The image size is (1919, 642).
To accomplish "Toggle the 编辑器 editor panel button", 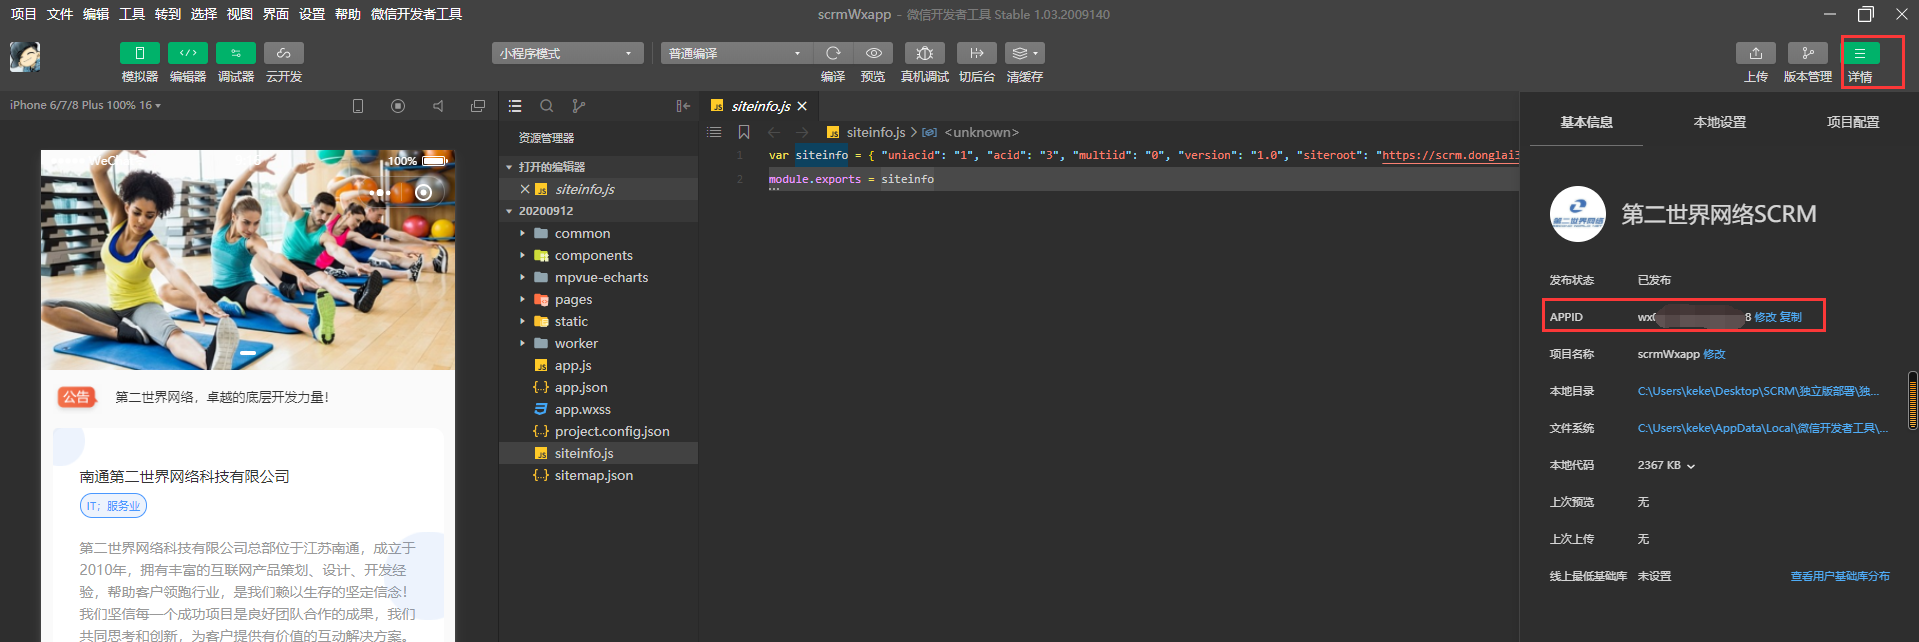I will click(188, 53).
